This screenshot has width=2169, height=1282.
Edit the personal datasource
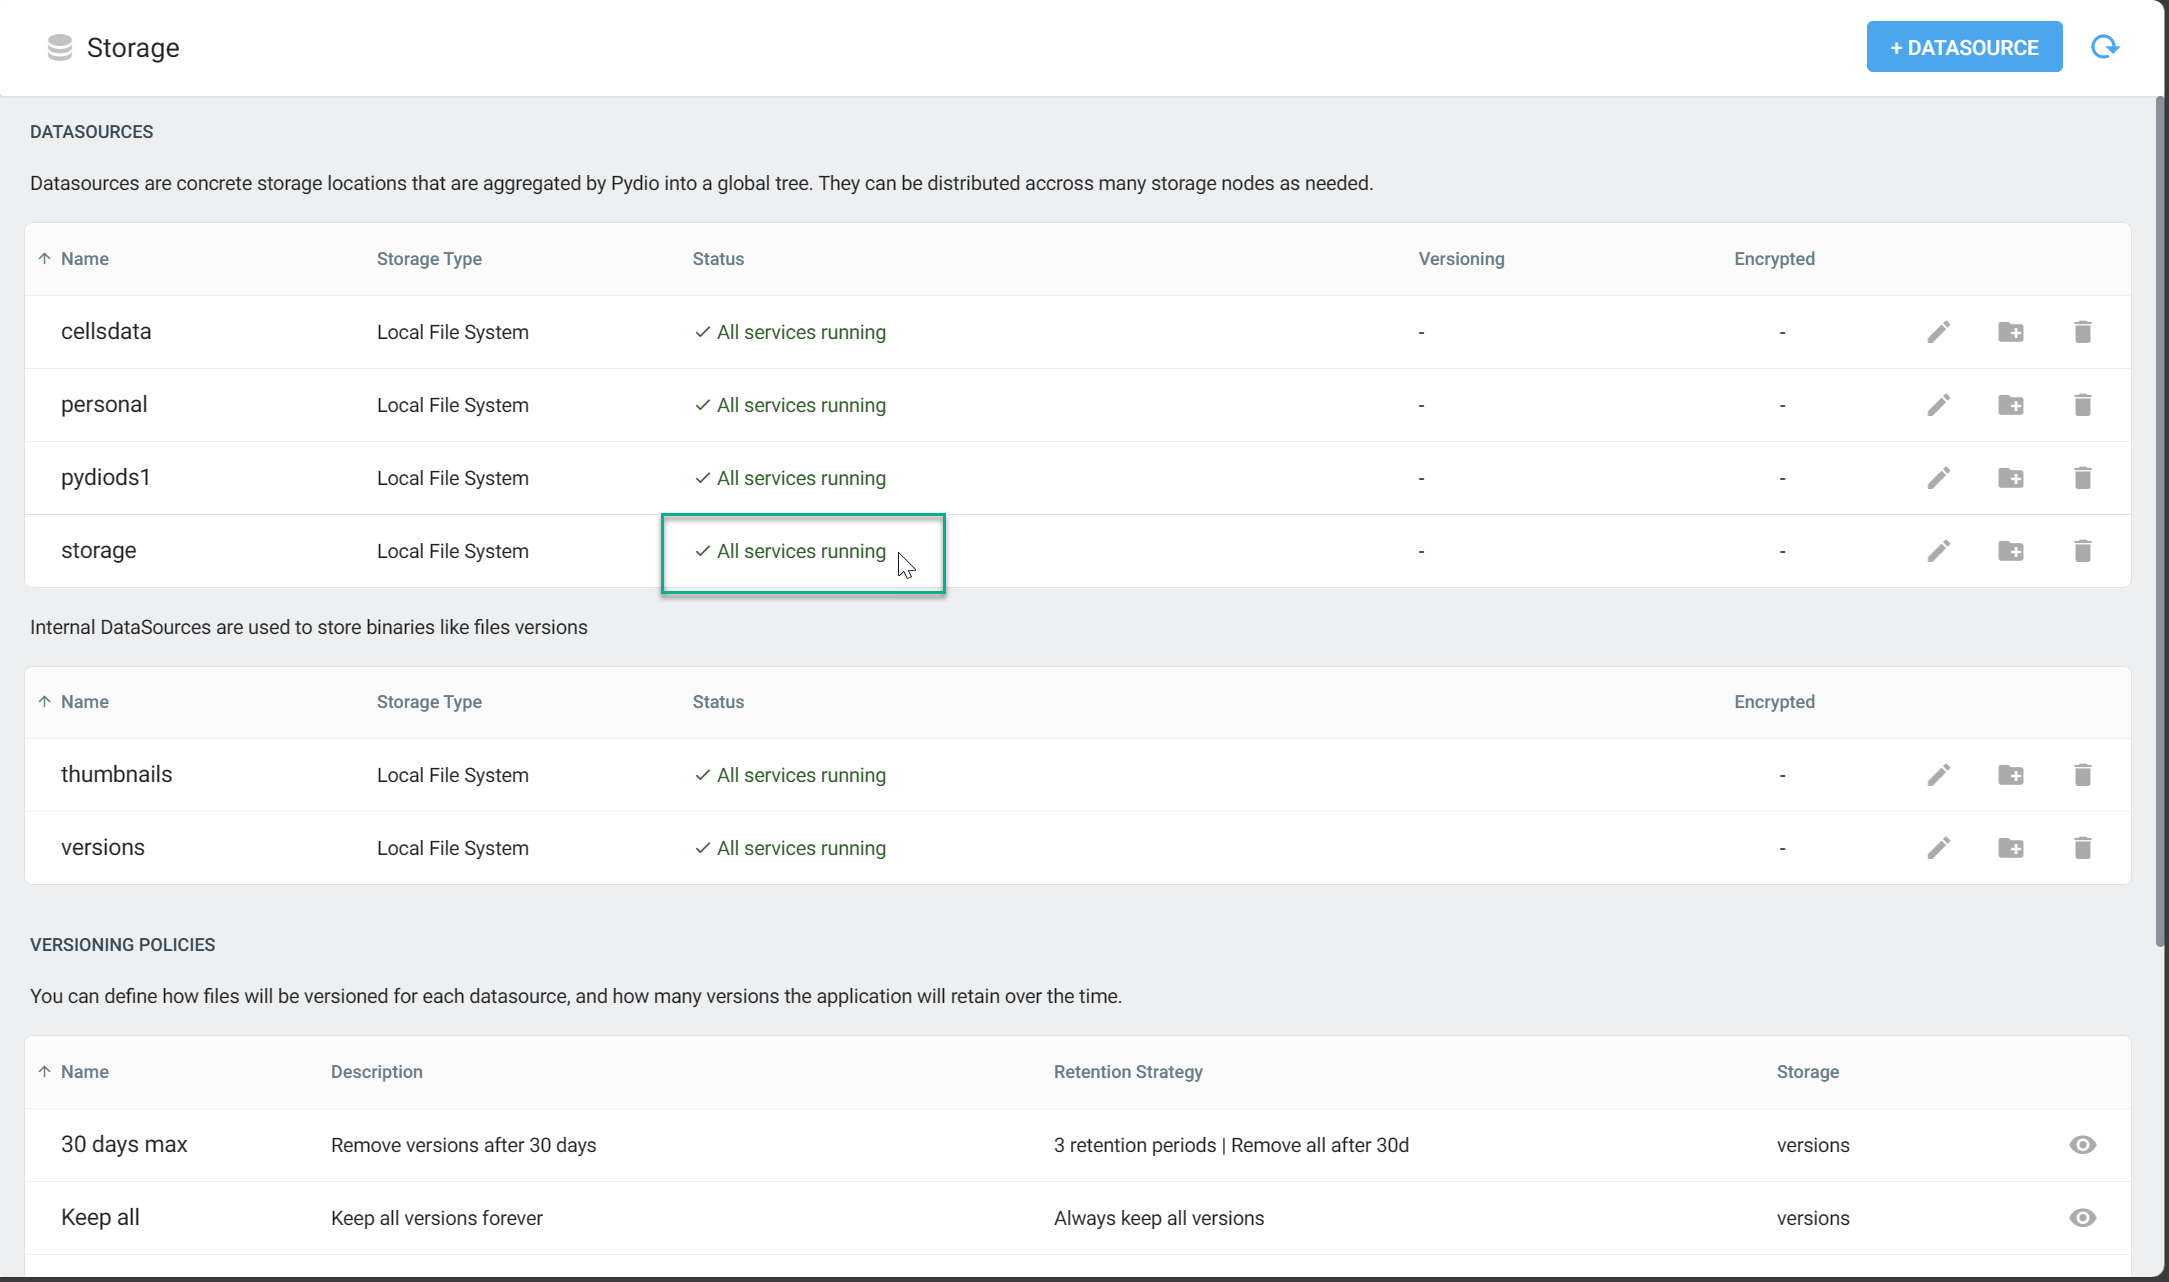1939,405
